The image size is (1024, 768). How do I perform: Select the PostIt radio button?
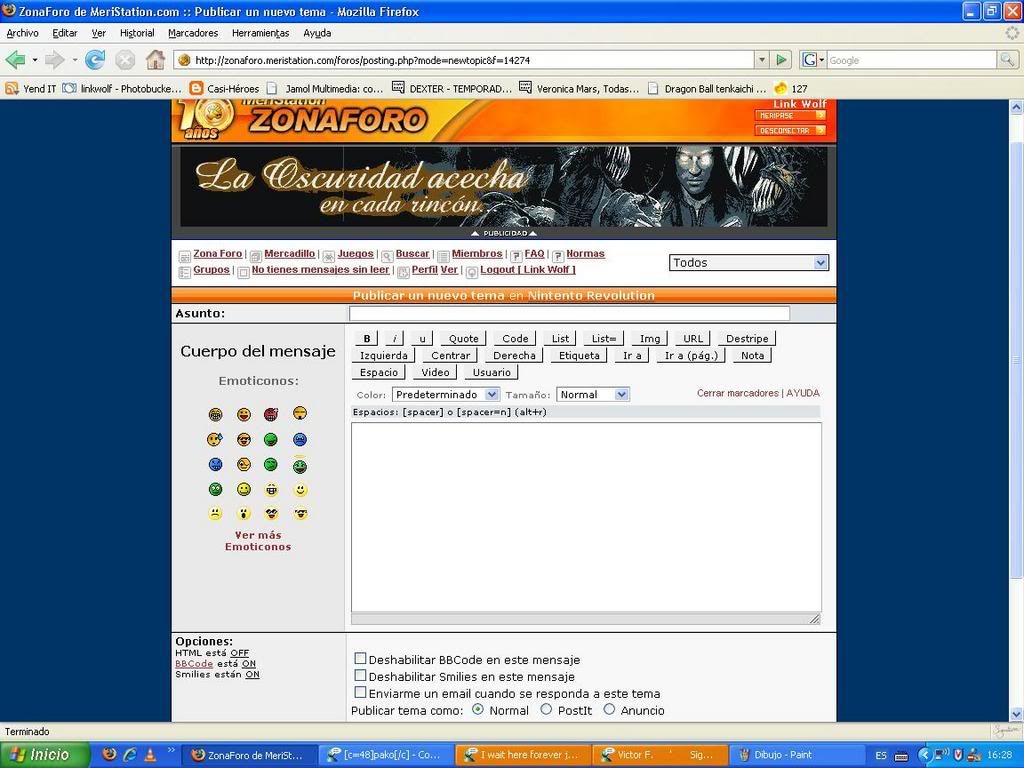546,709
